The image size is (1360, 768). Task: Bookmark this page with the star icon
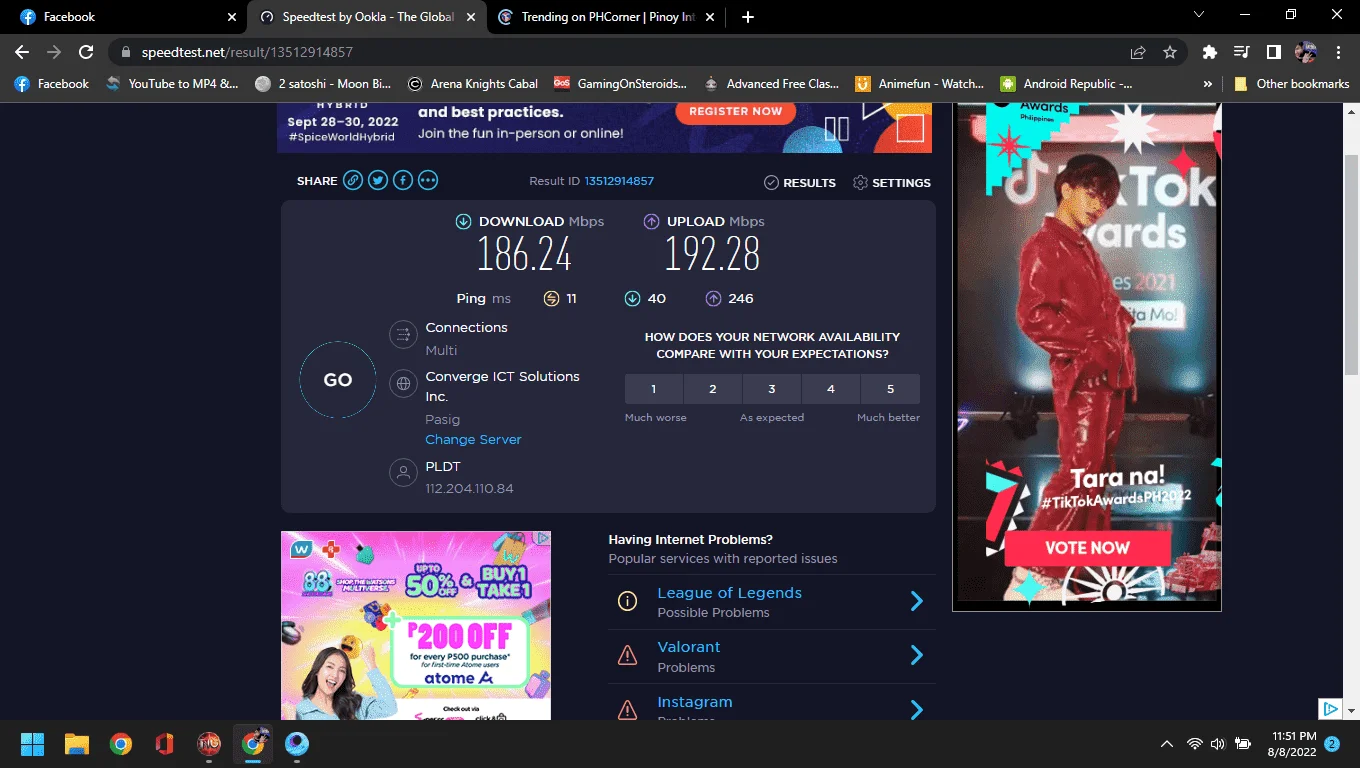pos(1170,52)
